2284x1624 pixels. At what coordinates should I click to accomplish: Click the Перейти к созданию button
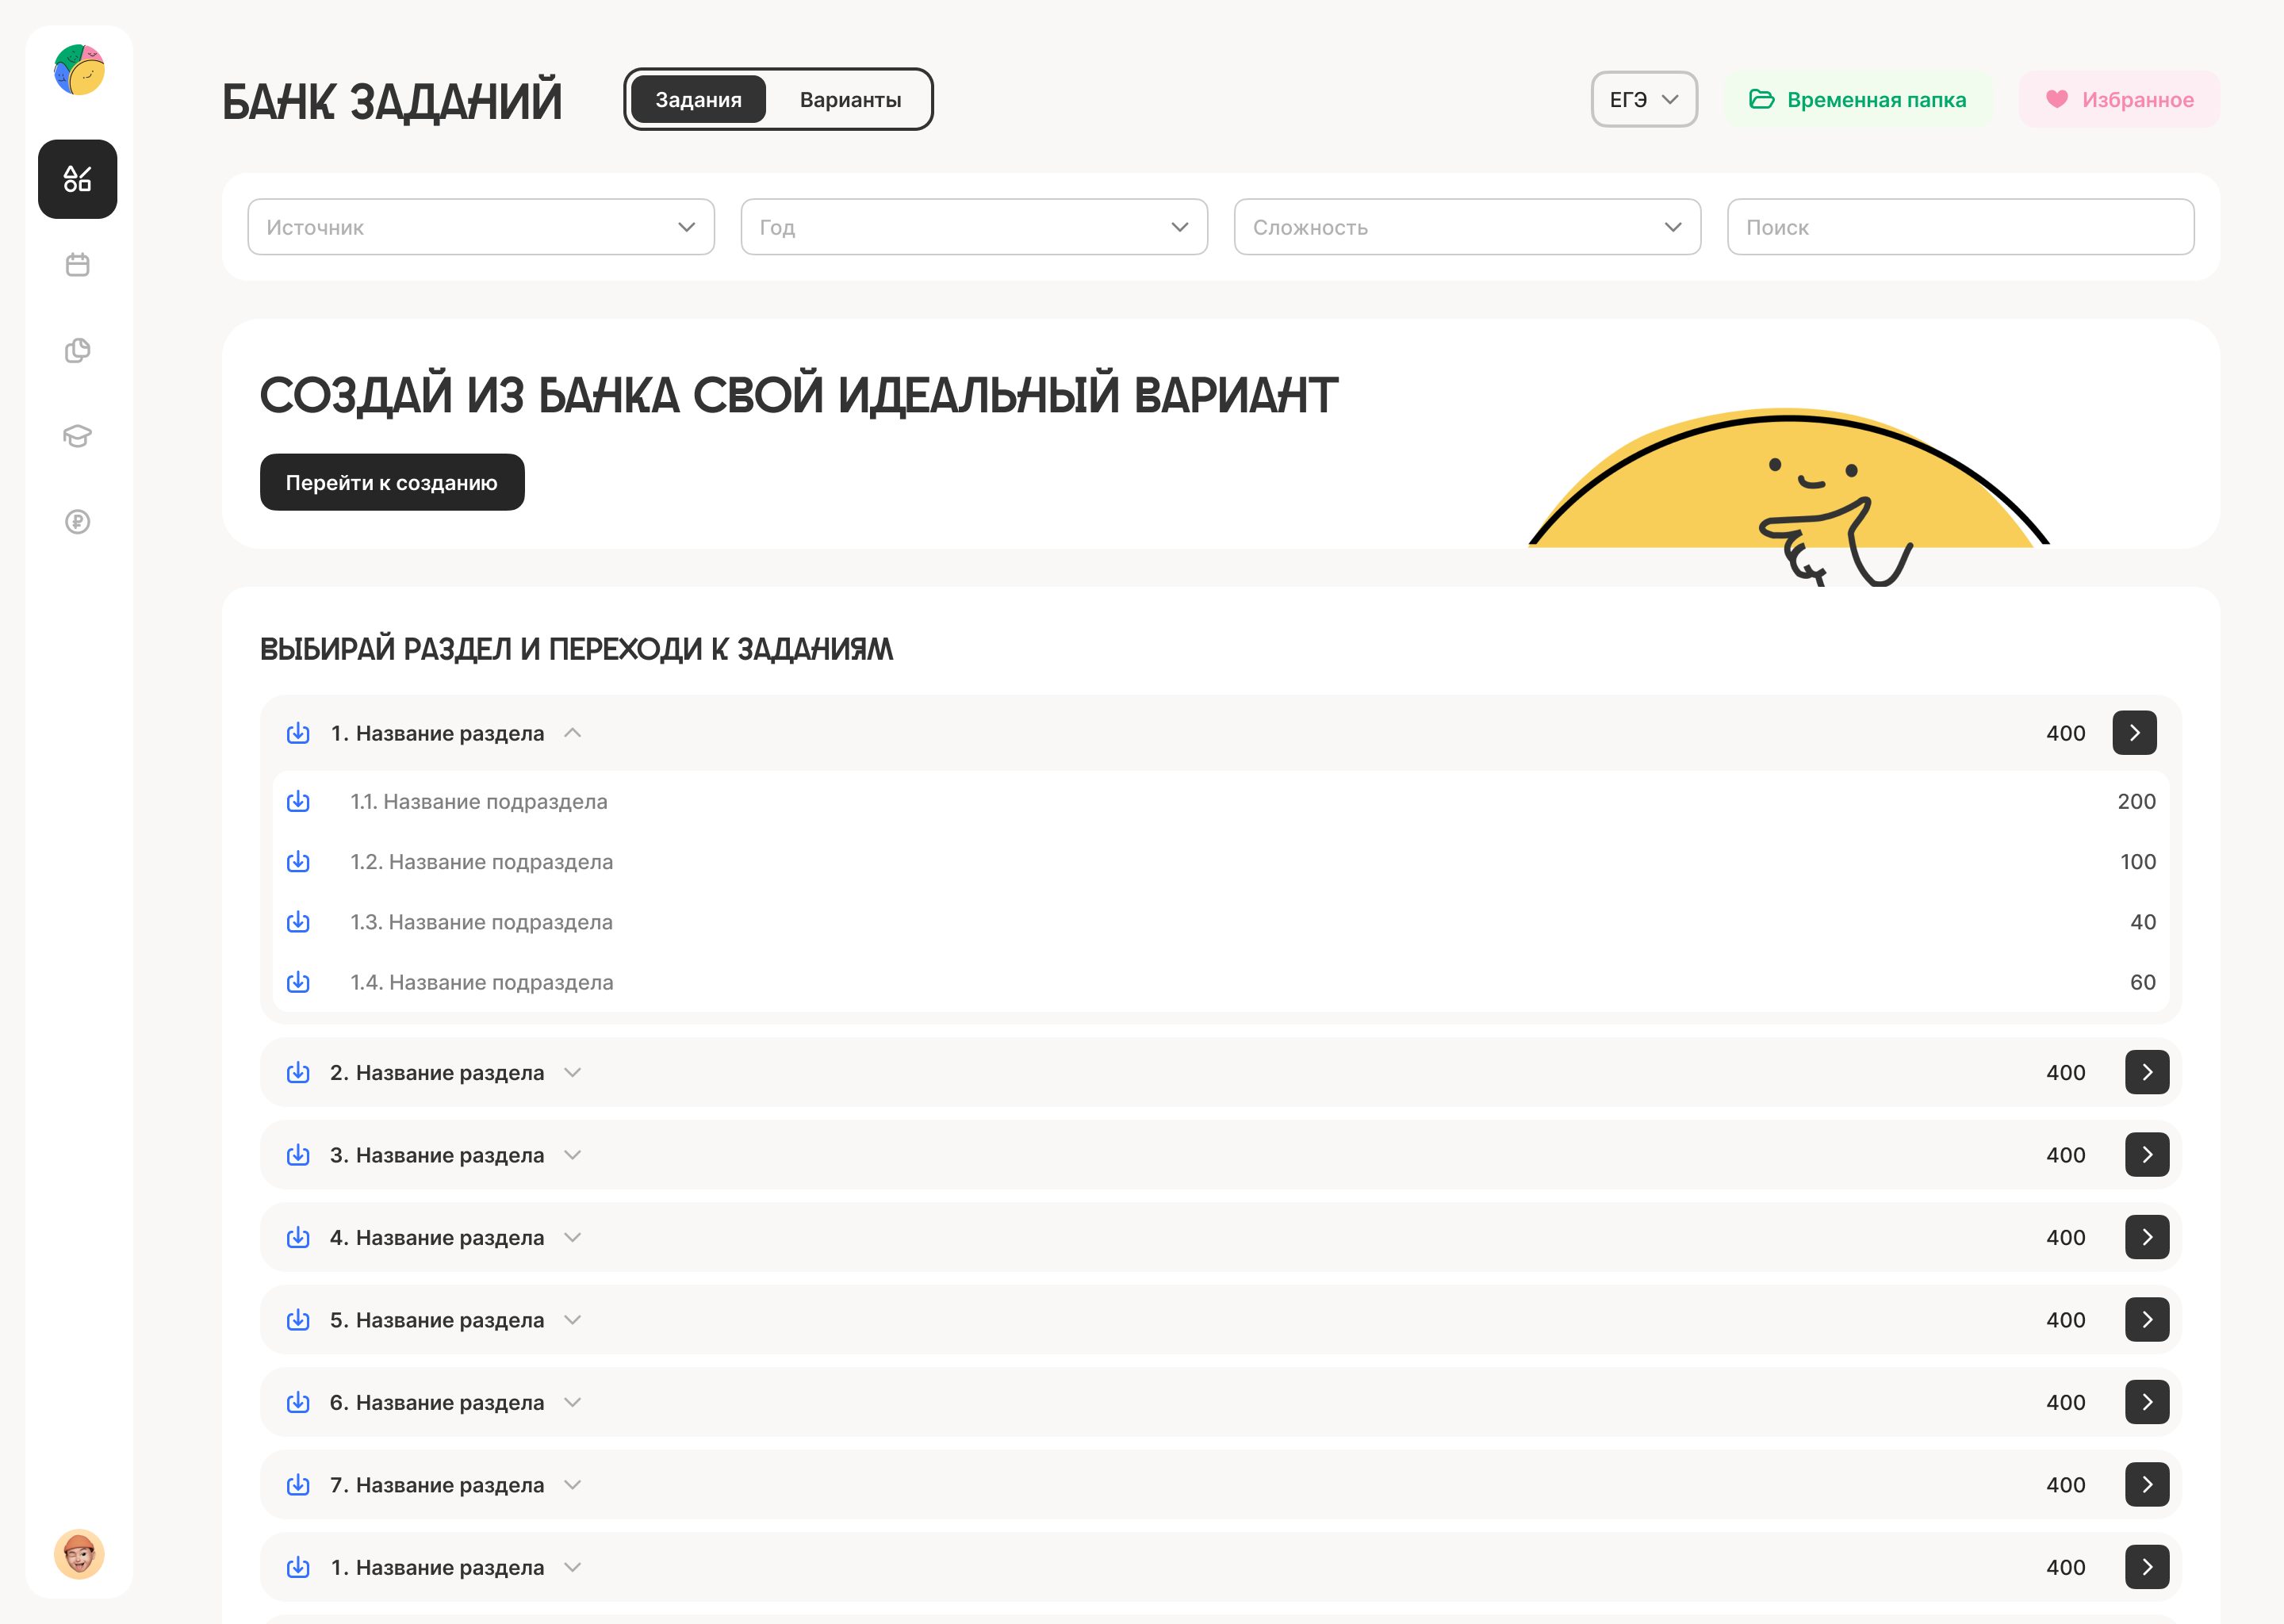tap(392, 482)
